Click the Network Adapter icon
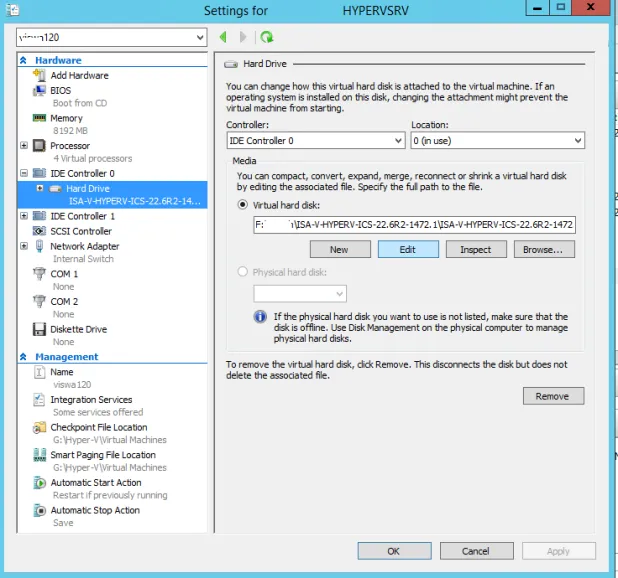This screenshot has height=578, width=618. click(39, 246)
